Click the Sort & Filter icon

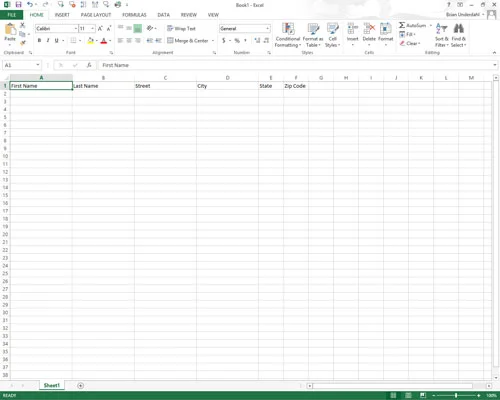click(x=441, y=28)
